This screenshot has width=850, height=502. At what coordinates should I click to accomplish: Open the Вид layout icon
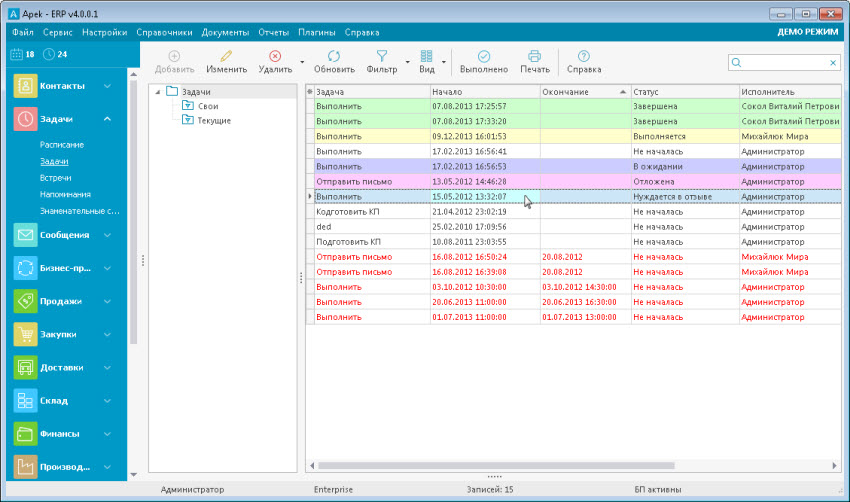coord(427,57)
